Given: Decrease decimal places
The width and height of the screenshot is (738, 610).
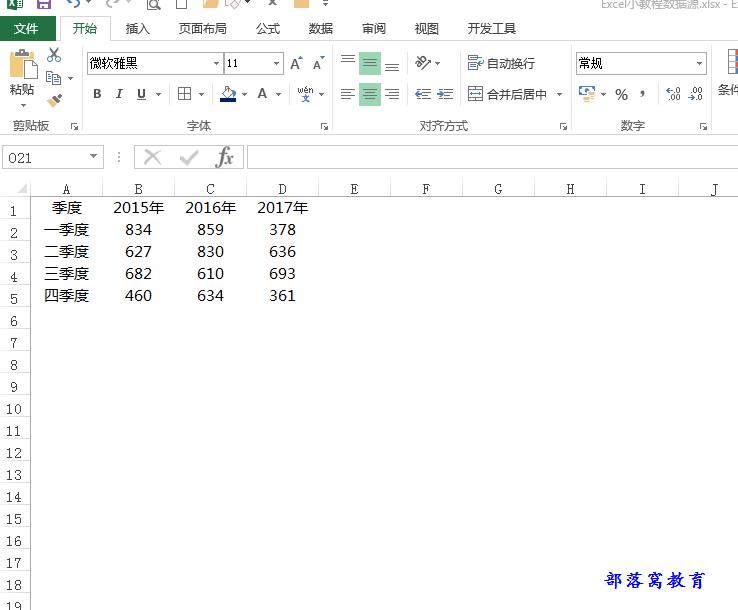Looking at the screenshot, I should click(695, 94).
